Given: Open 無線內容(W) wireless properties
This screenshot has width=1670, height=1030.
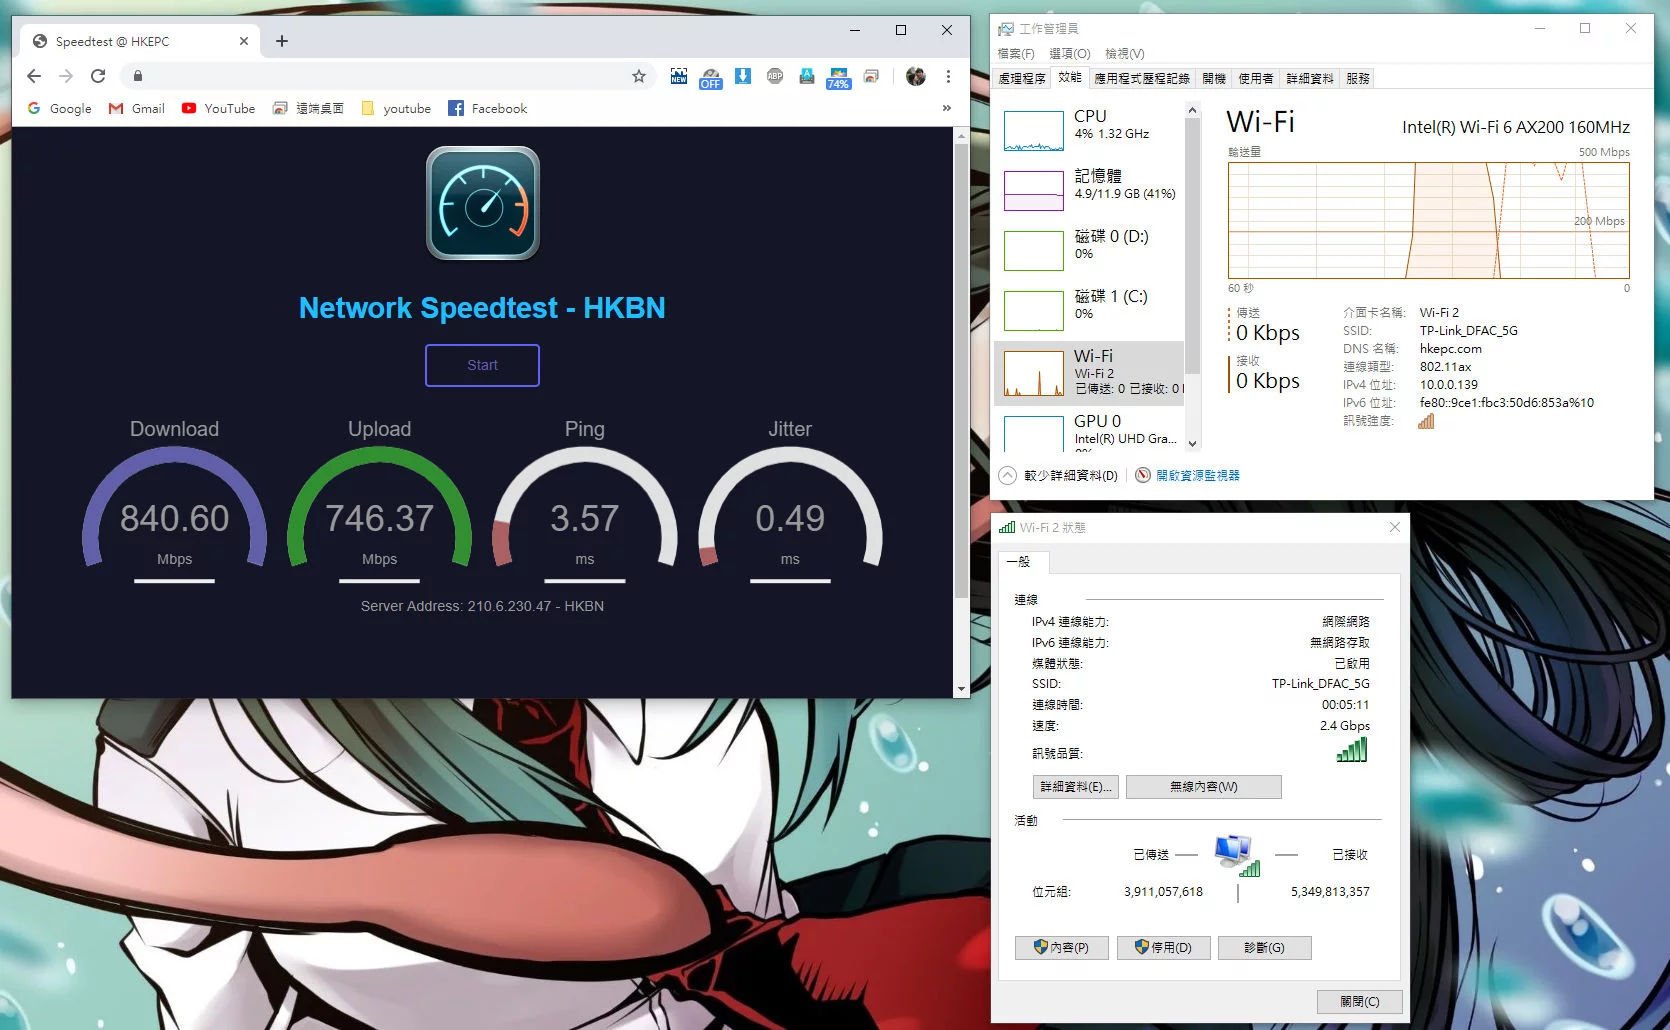Looking at the screenshot, I should point(1203,786).
